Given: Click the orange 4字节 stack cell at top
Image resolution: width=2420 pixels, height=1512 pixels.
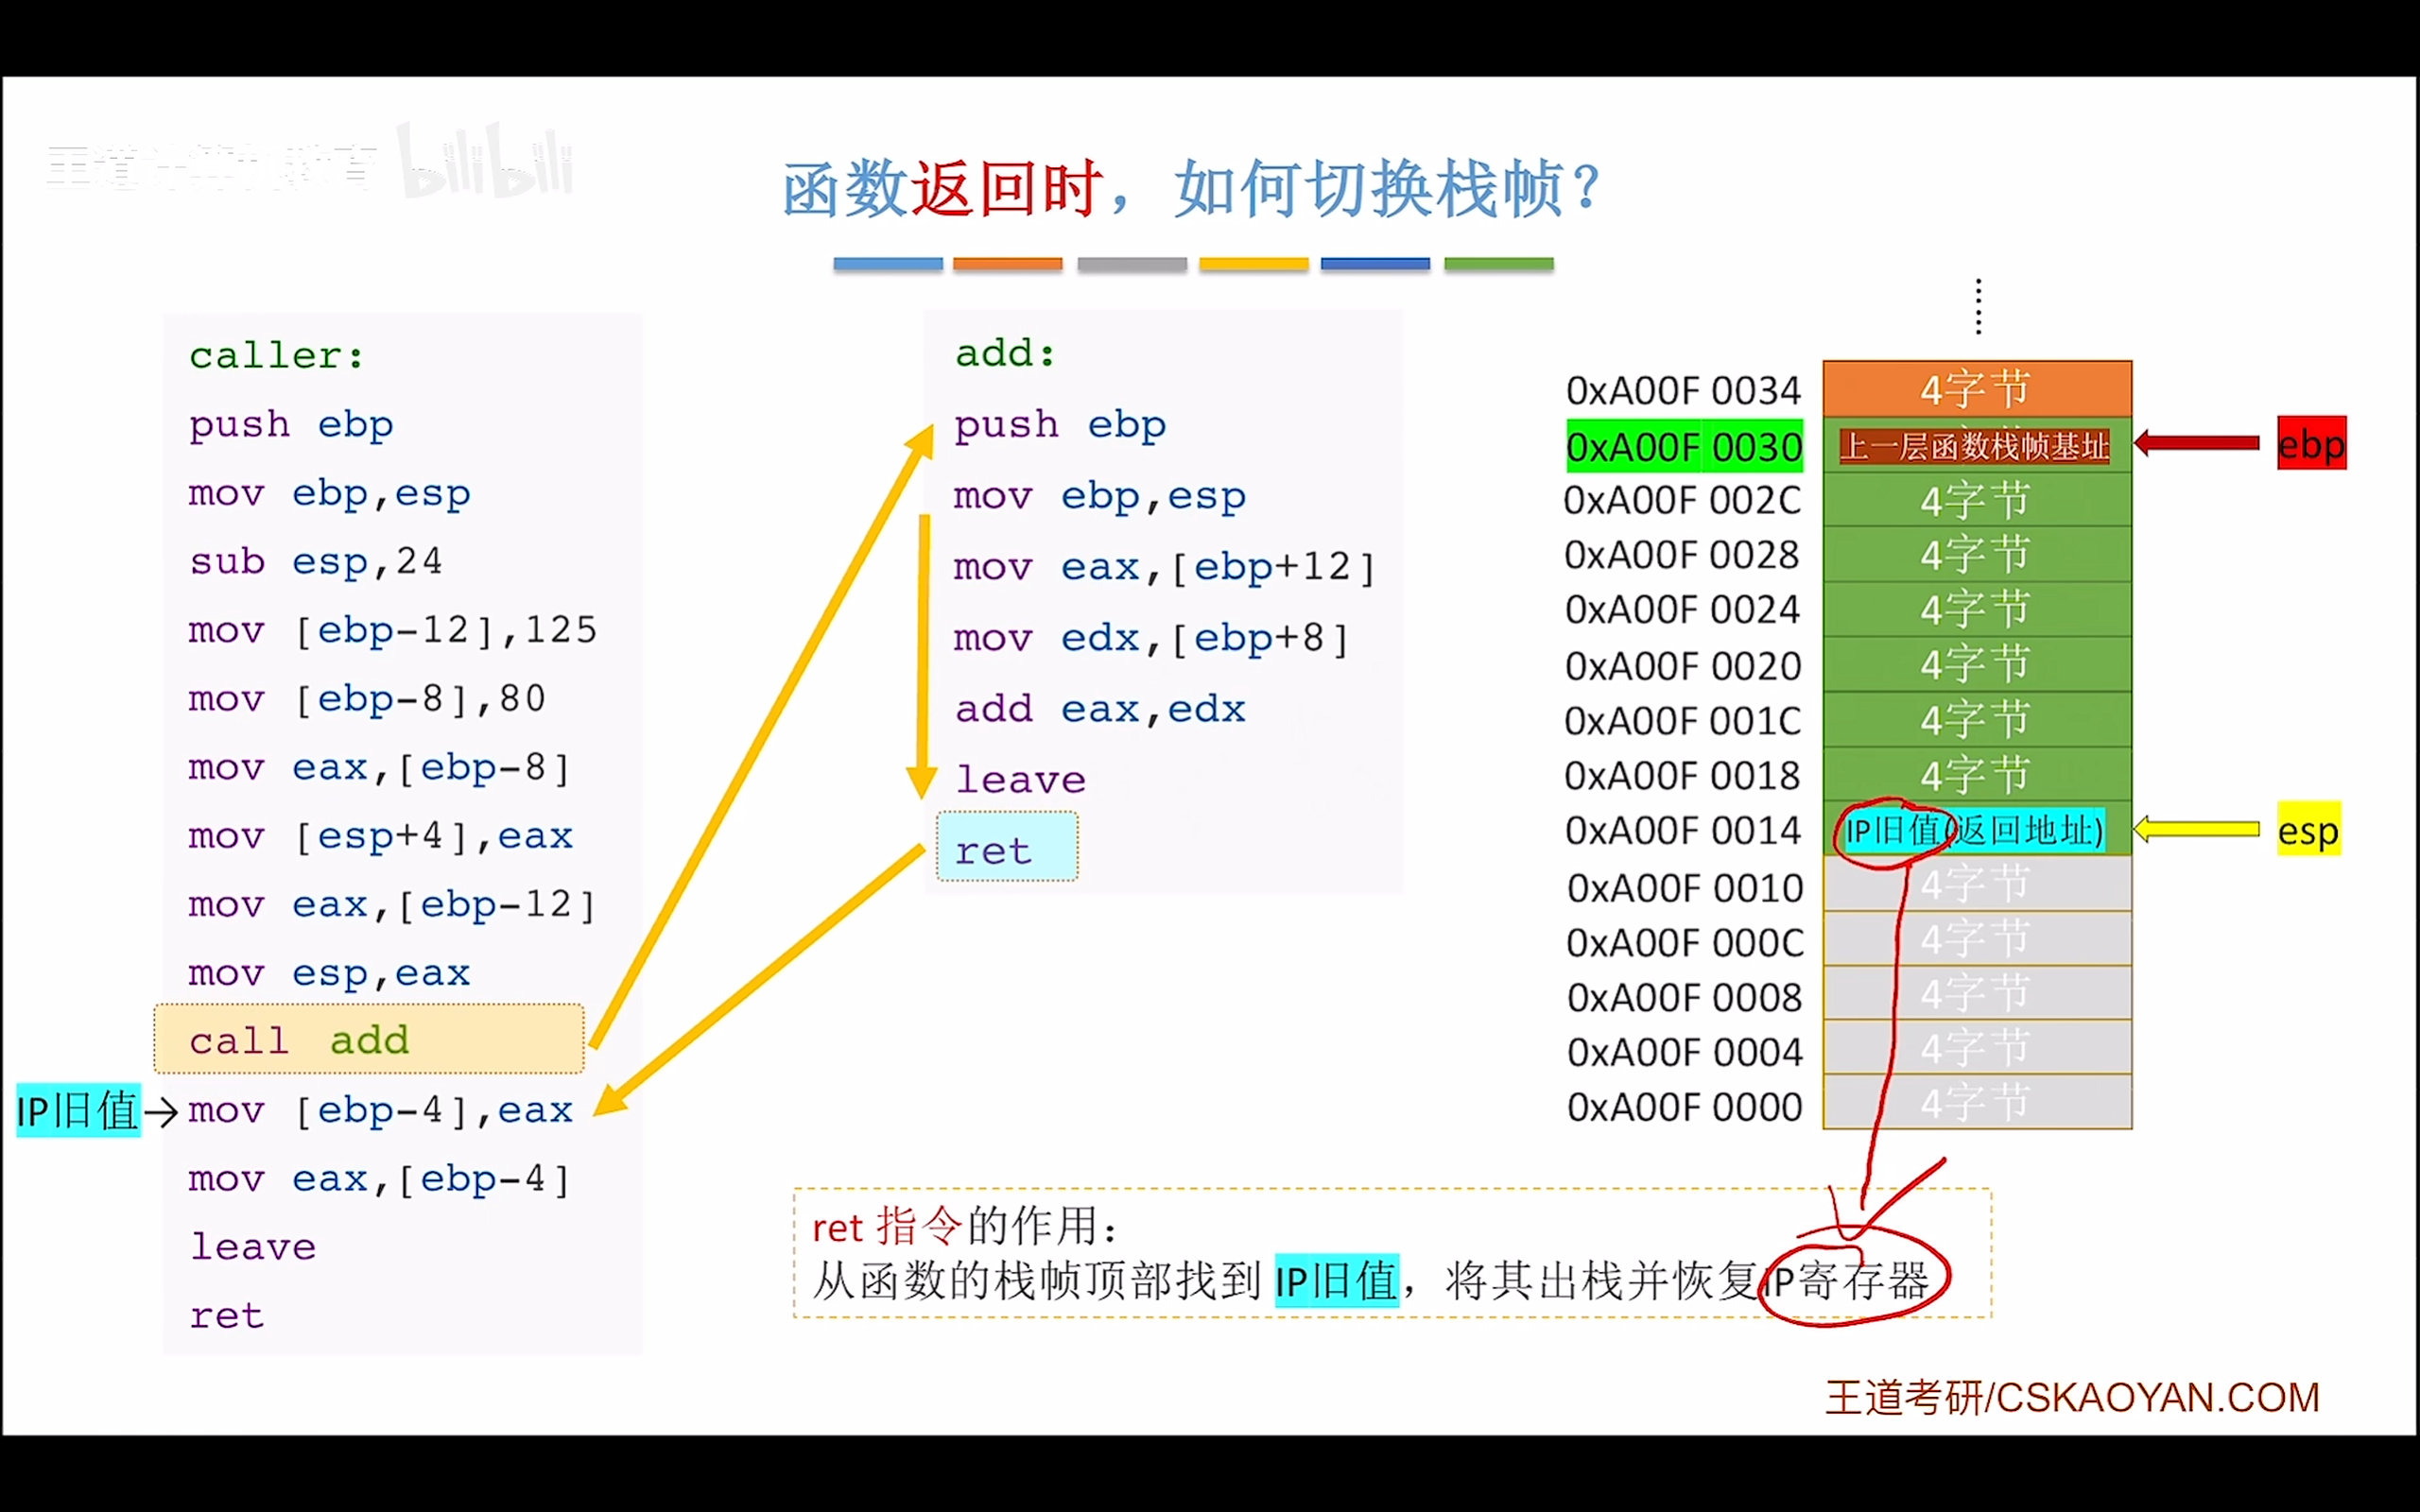Looking at the screenshot, I should pos(1975,389).
